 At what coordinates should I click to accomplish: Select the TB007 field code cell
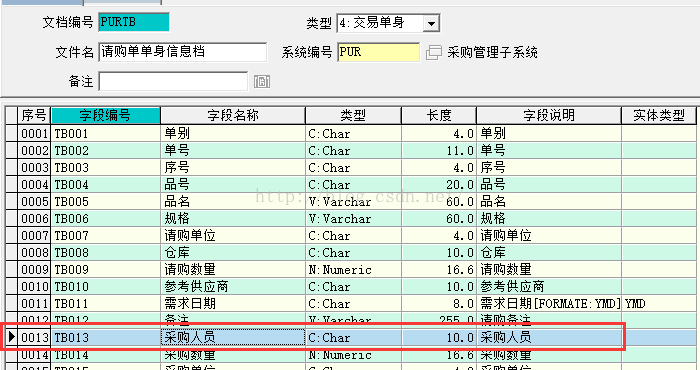click(x=105, y=235)
